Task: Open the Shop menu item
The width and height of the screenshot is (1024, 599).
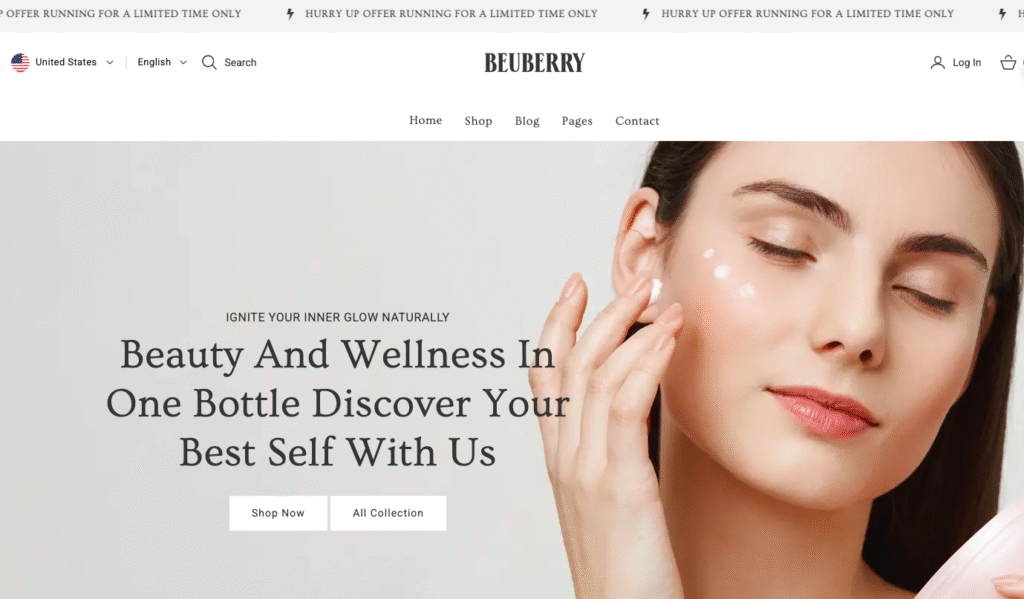Action: (478, 121)
